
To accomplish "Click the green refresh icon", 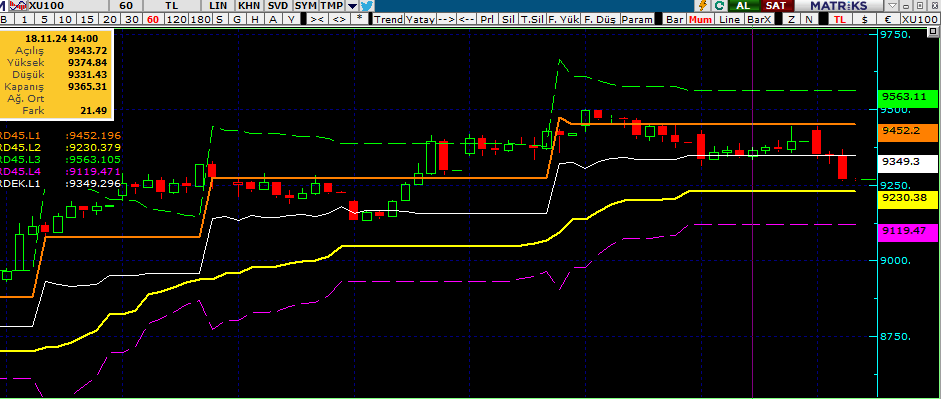I will 719,5.
